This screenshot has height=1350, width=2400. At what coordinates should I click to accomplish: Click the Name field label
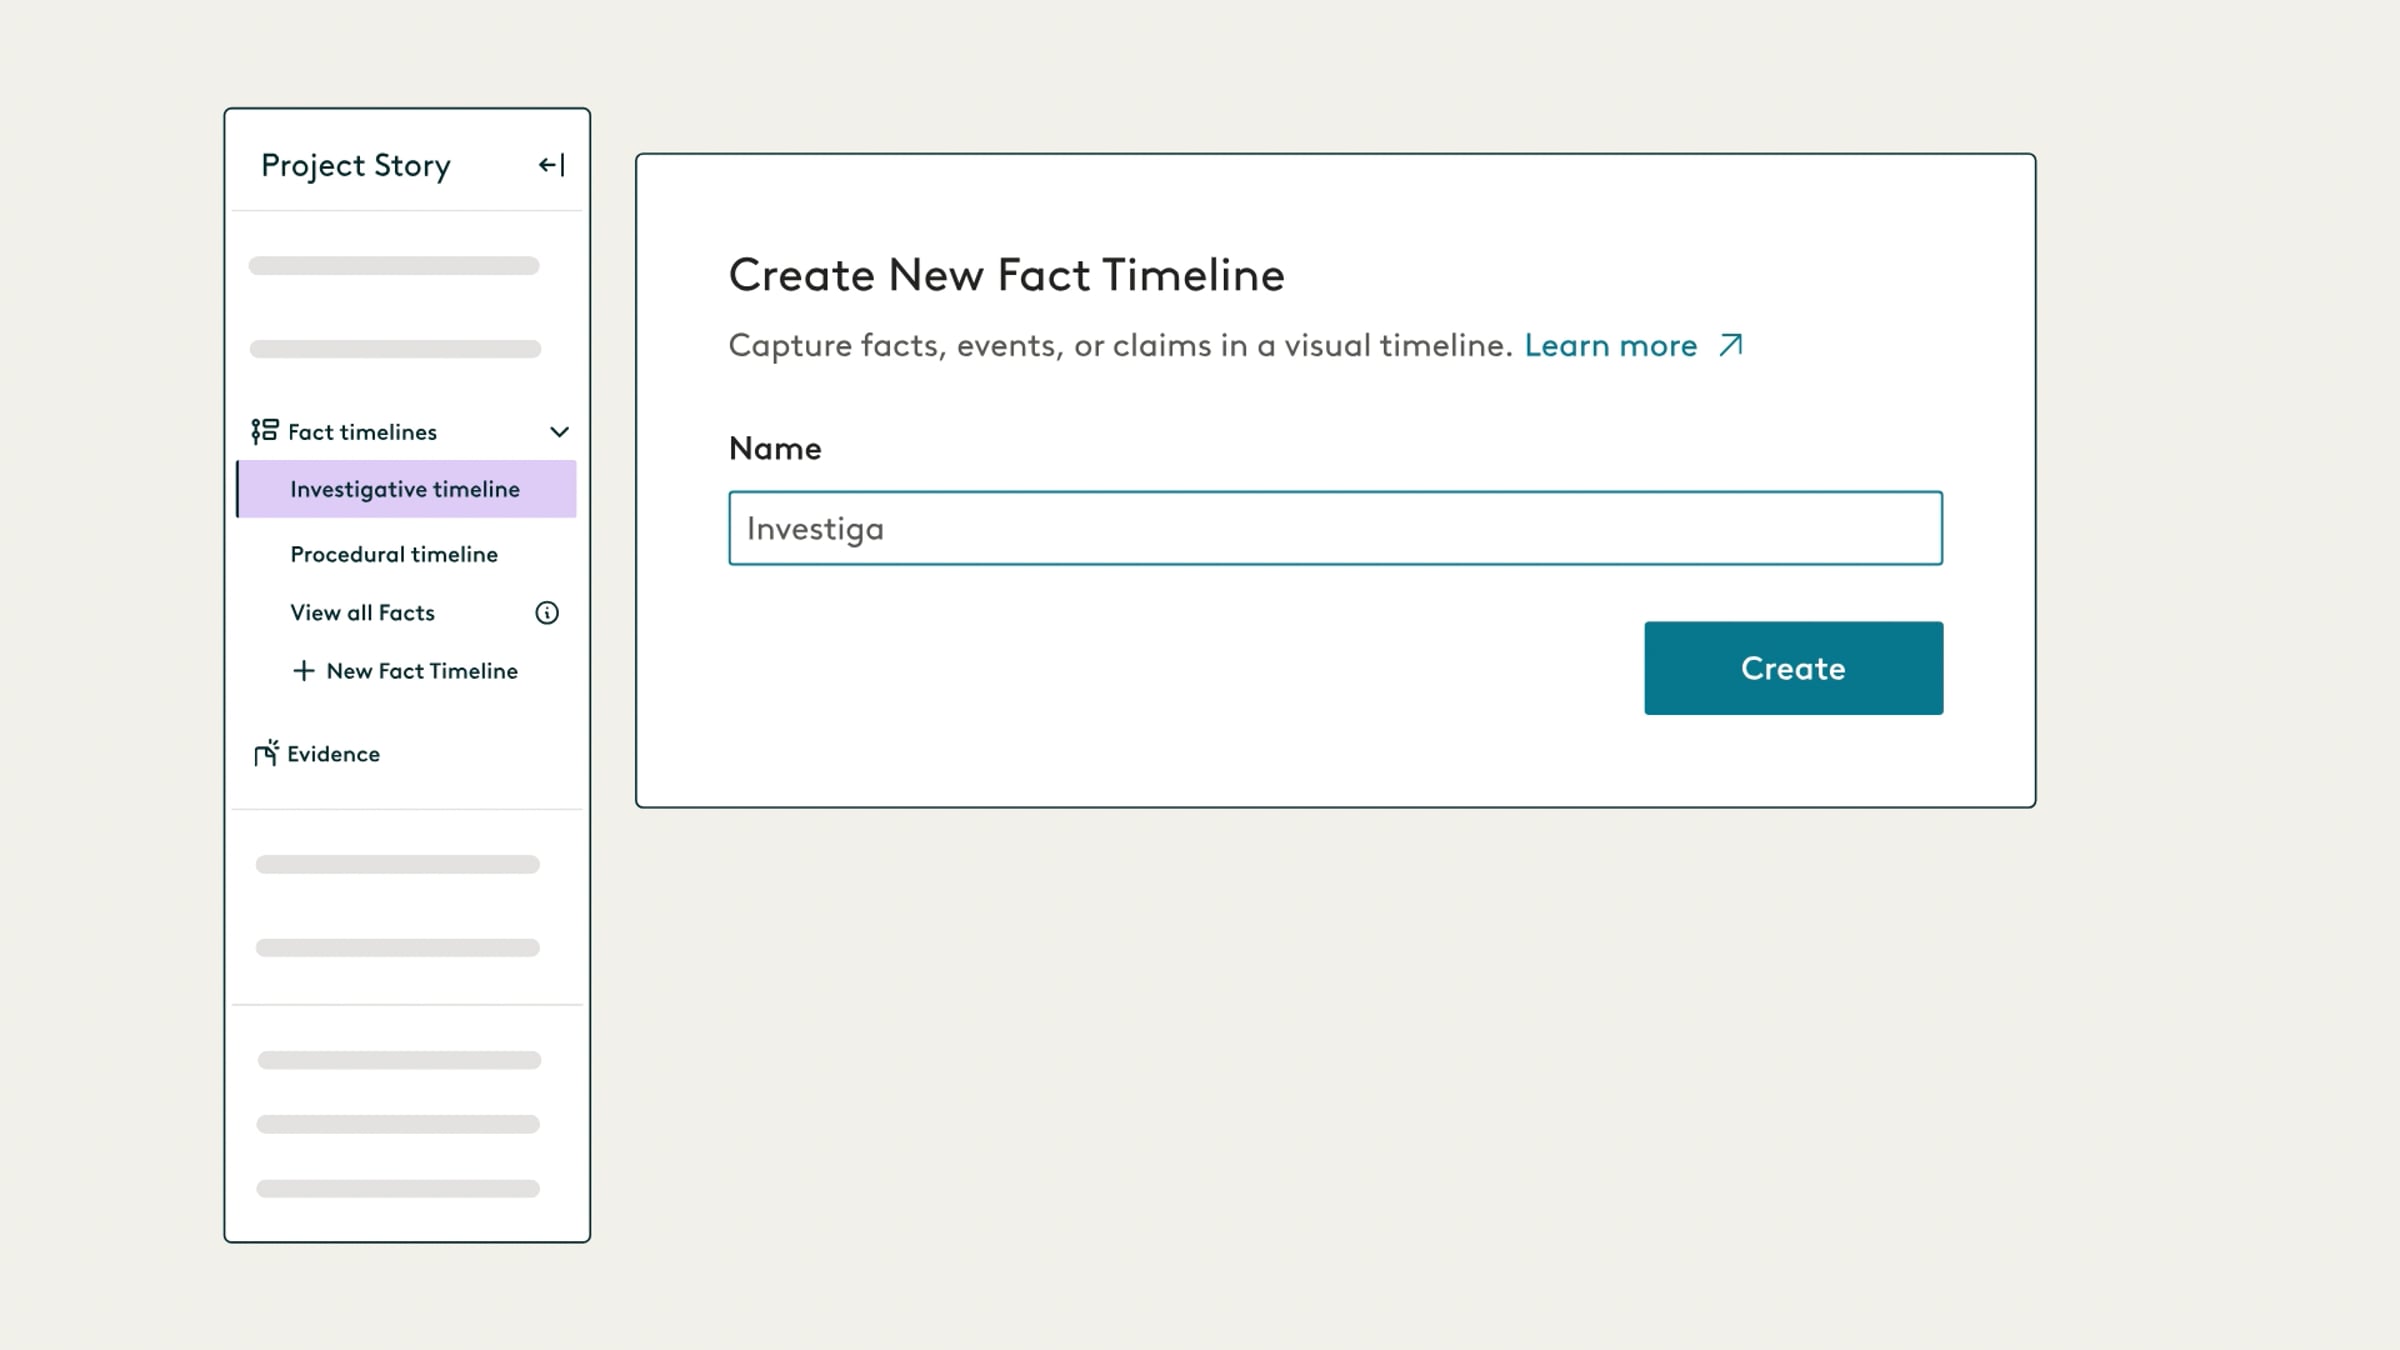click(775, 448)
